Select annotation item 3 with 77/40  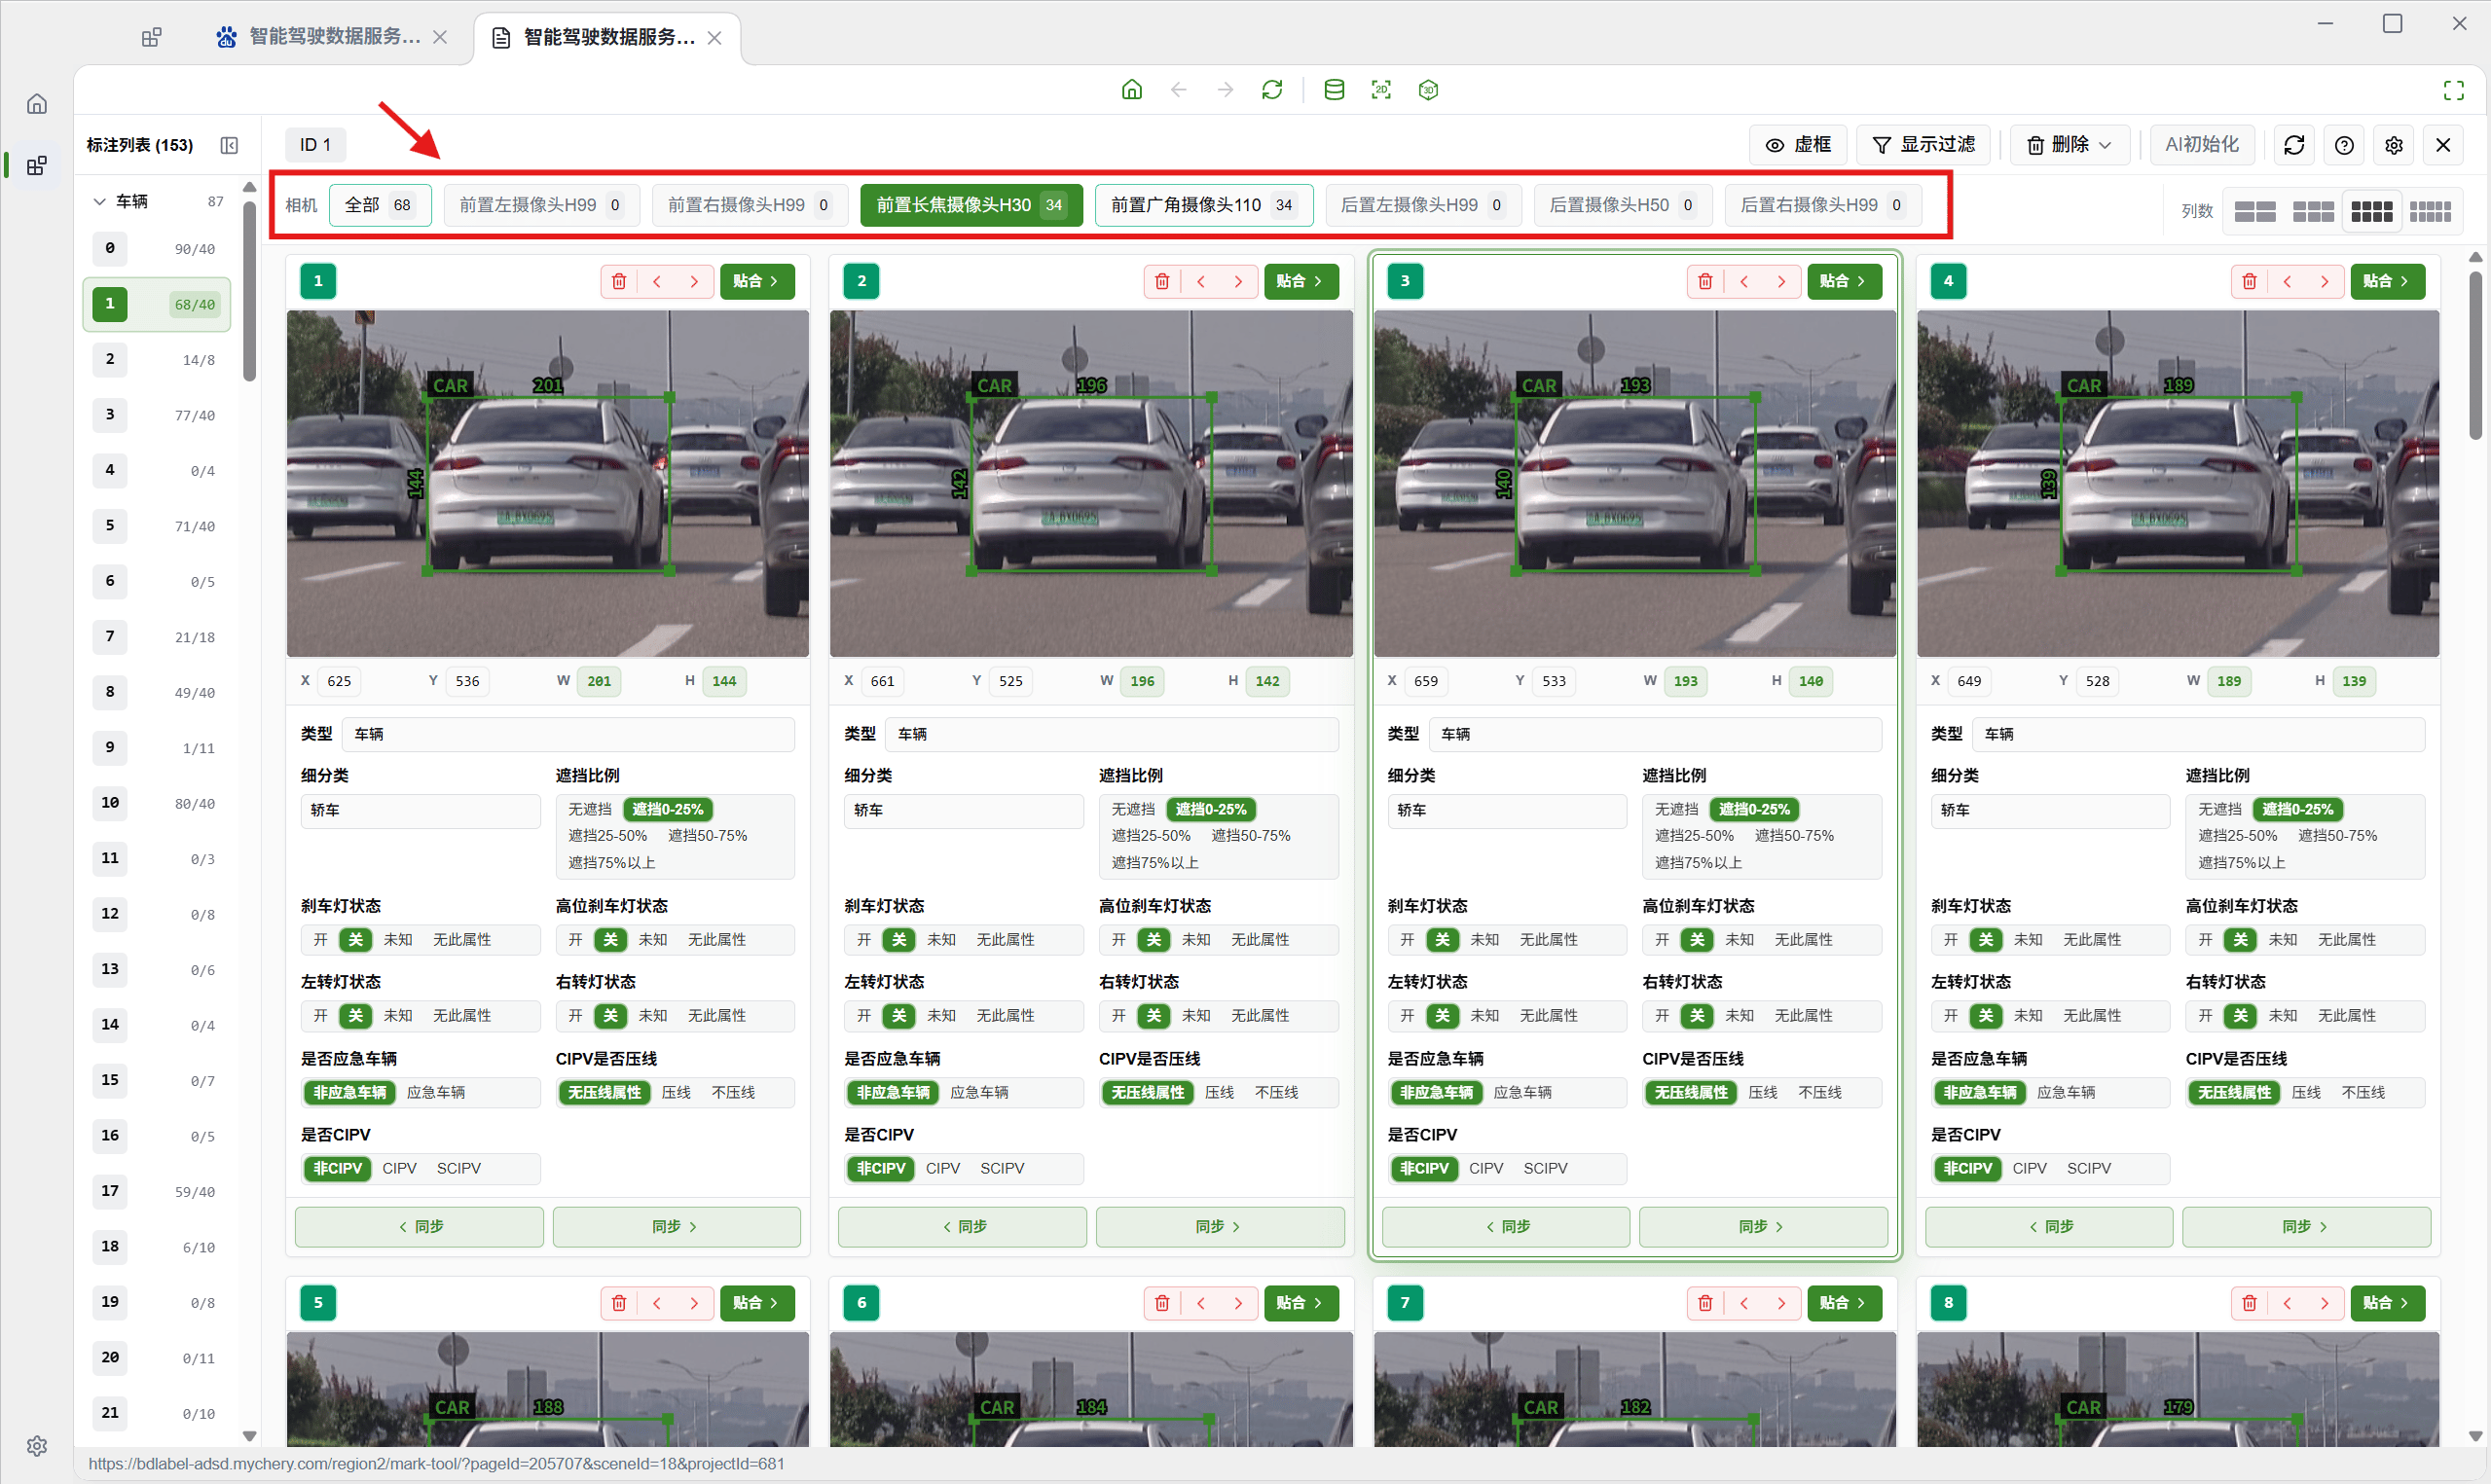click(157, 415)
